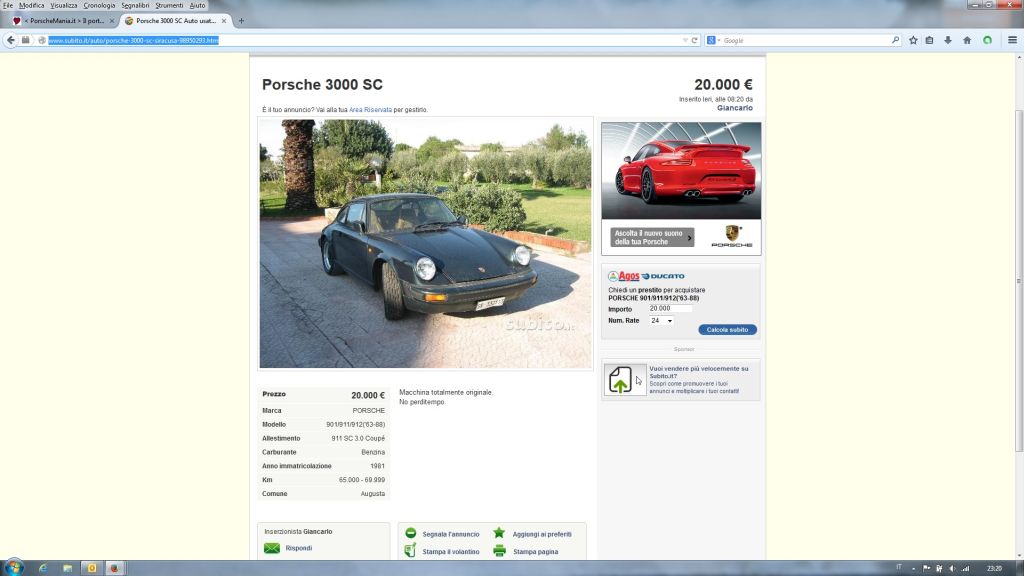This screenshot has height=576, width=1024.
Task: Click the green circular extension icon
Action: point(987,40)
